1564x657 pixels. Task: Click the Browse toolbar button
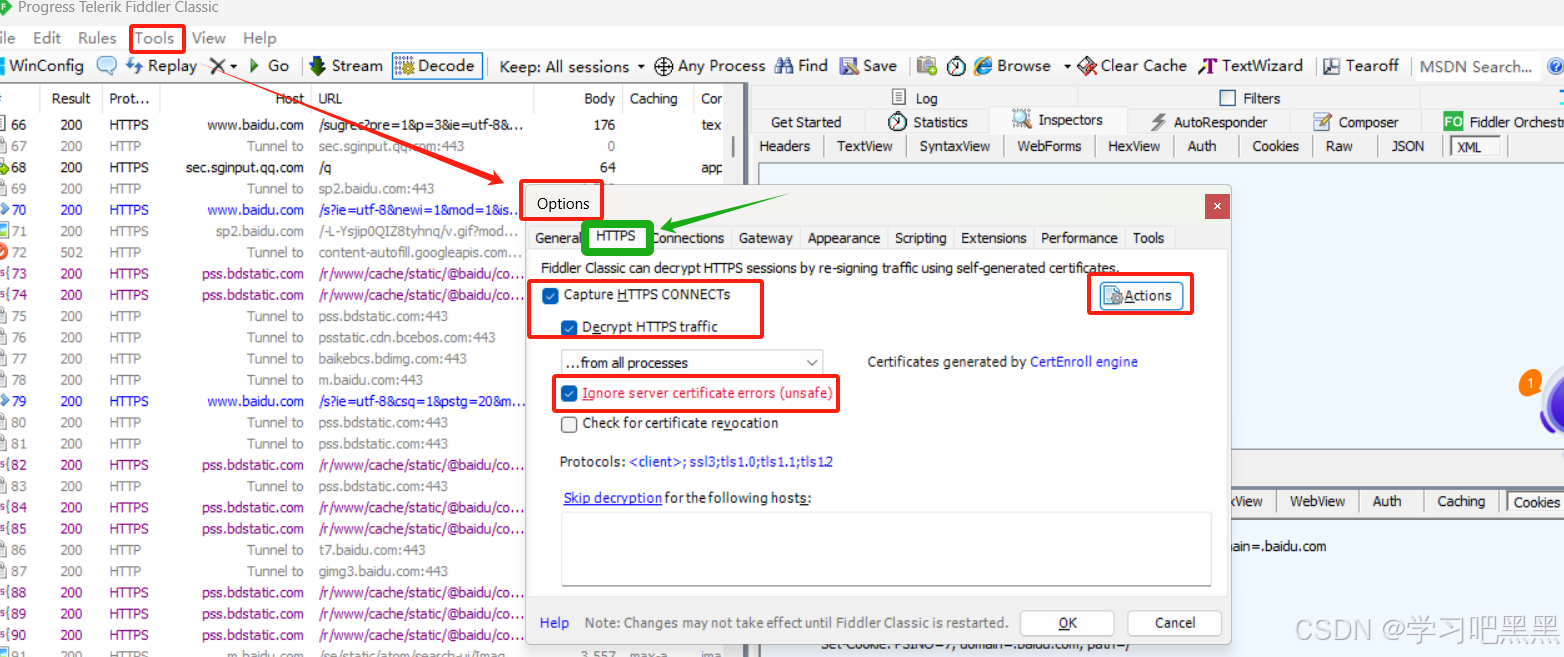pos(1012,66)
